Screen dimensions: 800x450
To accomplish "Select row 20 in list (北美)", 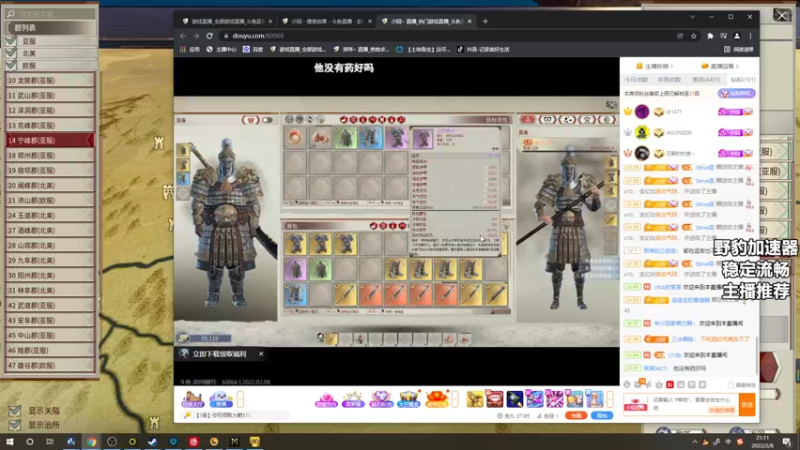I will pos(50,185).
